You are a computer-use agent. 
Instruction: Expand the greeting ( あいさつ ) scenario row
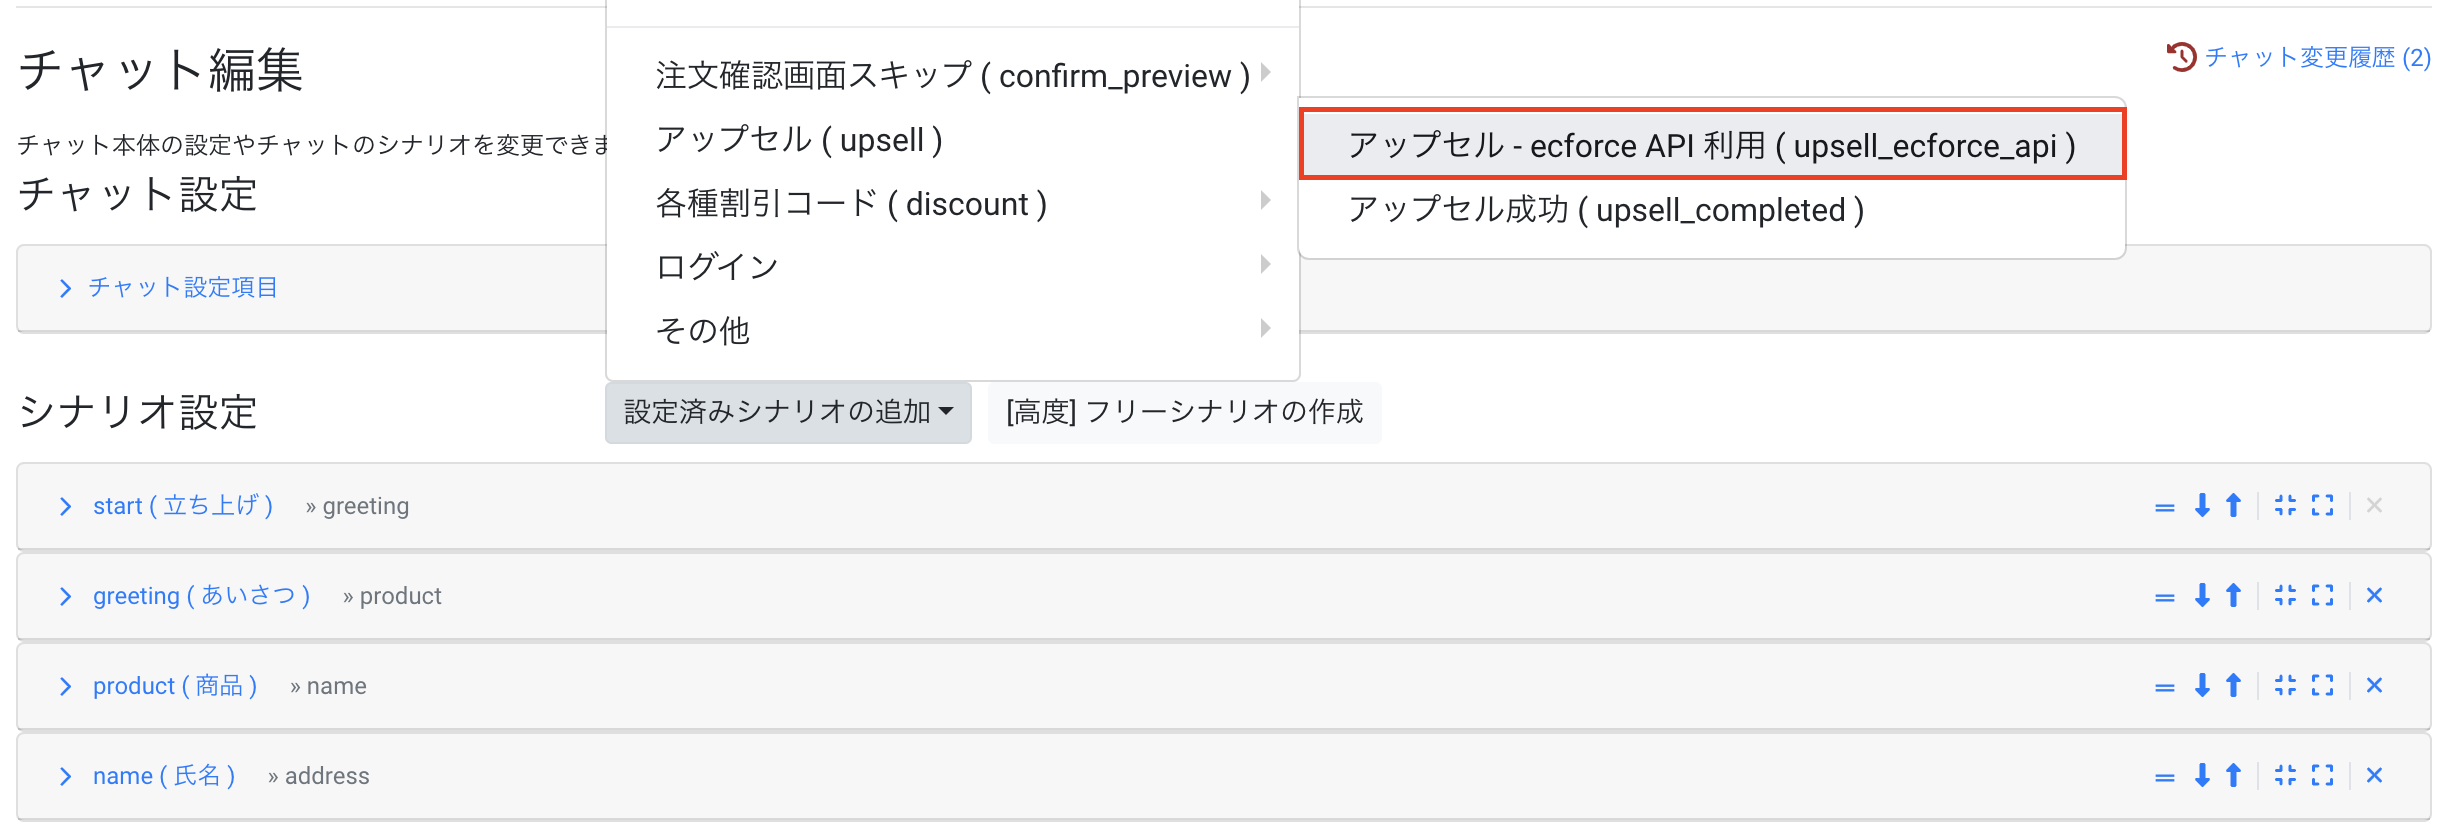click(x=200, y=596)
